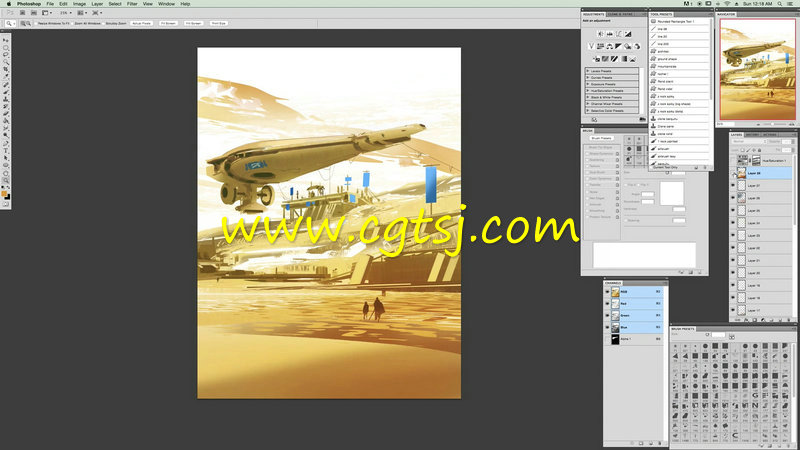
Task: Enable Zoom All Windows checkbox
Action: tap(72, 23)
